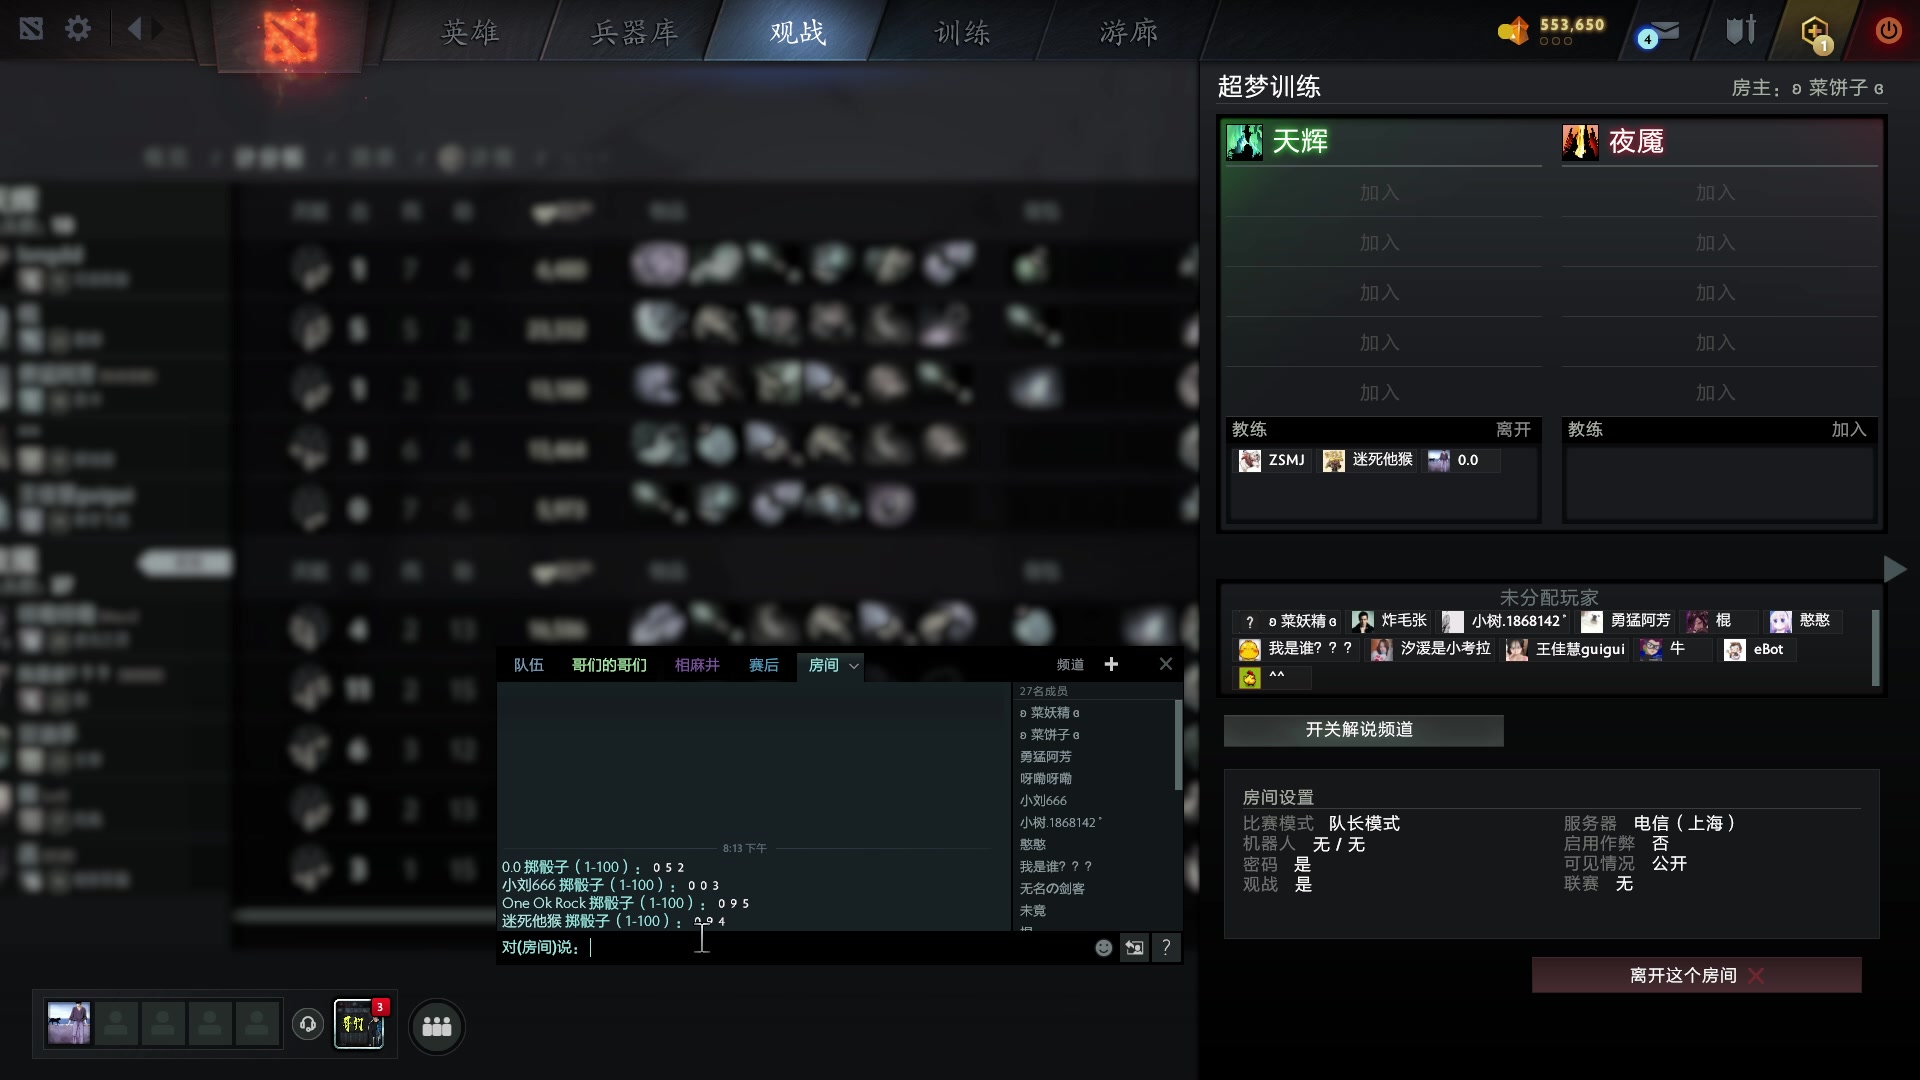Switch to the 训练 menu tab
Screen dimensions: 1920x1080
[x=961, y=32]
